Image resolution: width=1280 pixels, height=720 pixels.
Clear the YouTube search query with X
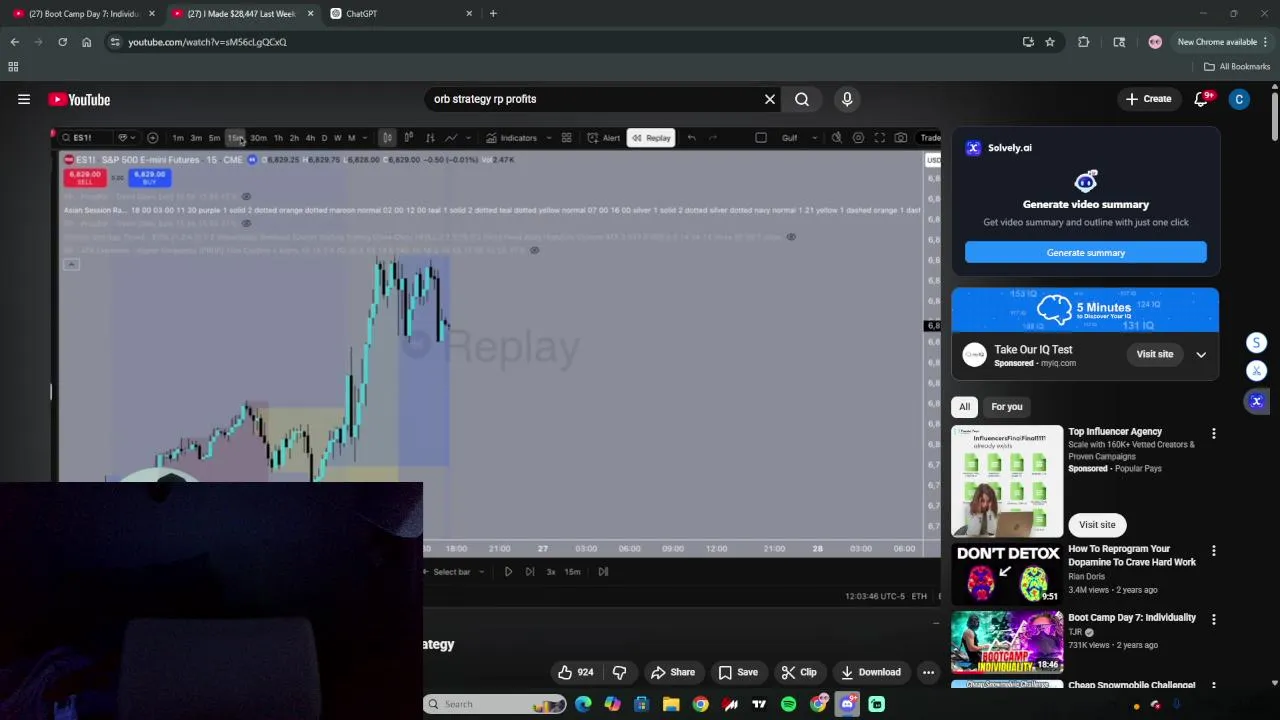770,99
